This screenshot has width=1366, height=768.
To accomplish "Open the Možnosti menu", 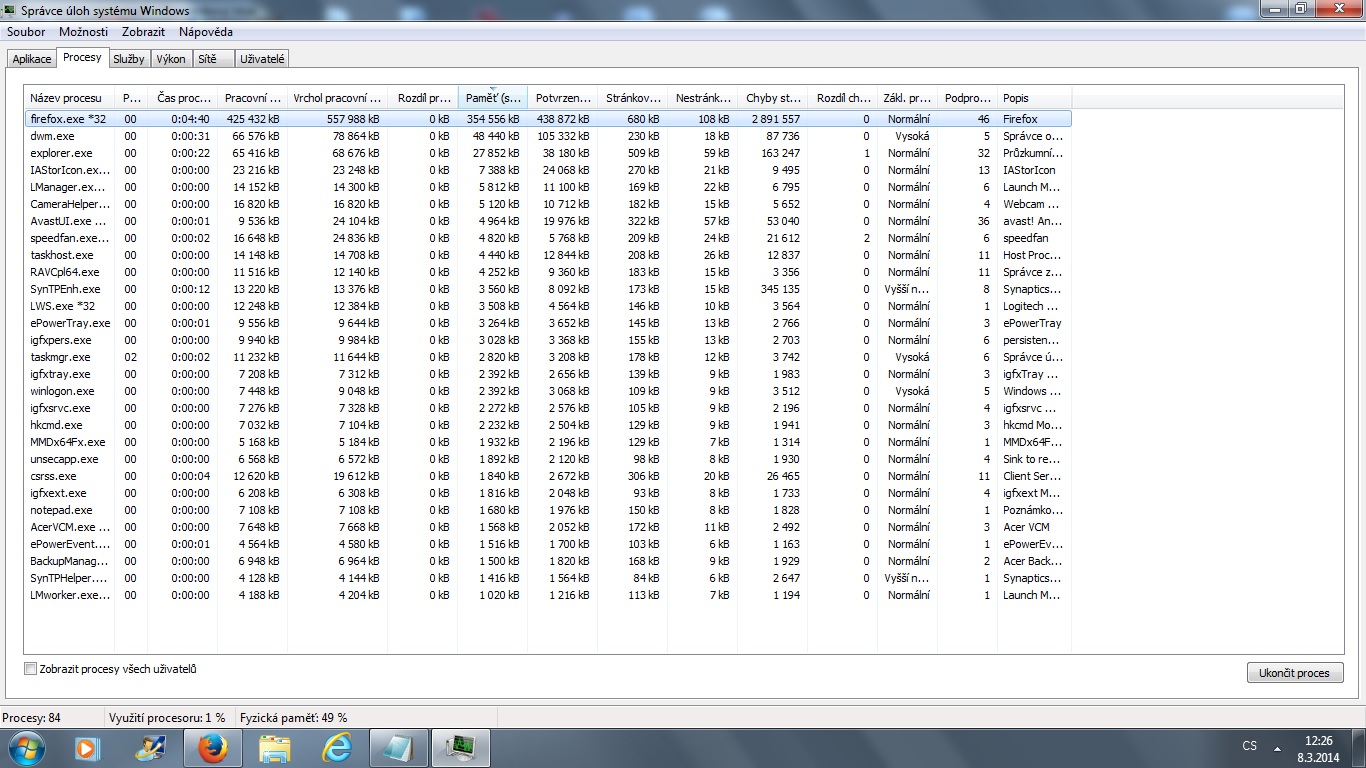I will [x=83, y=32].
